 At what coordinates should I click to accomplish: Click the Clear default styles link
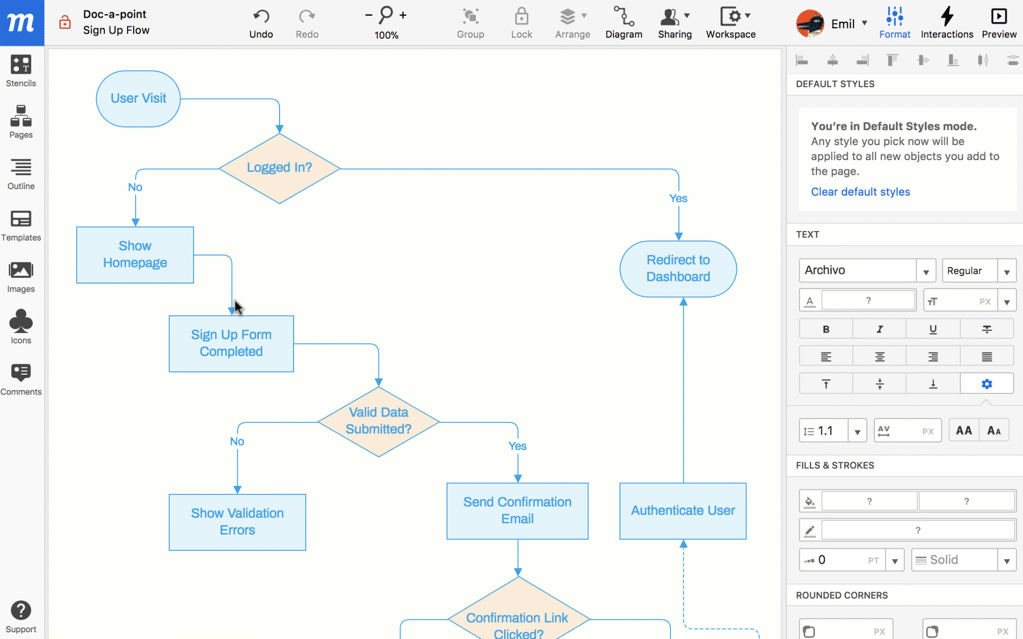(860, 192)
